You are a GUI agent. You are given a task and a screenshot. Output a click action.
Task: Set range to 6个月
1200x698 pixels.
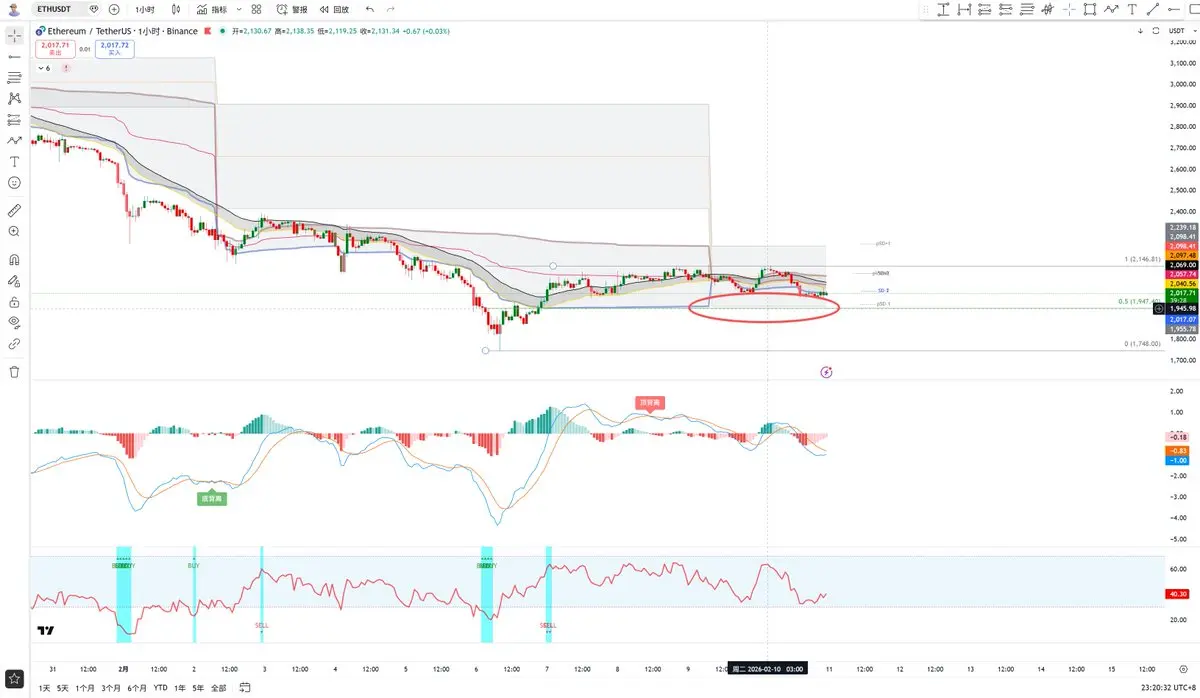pyautogui.click(x=137, y=688)
